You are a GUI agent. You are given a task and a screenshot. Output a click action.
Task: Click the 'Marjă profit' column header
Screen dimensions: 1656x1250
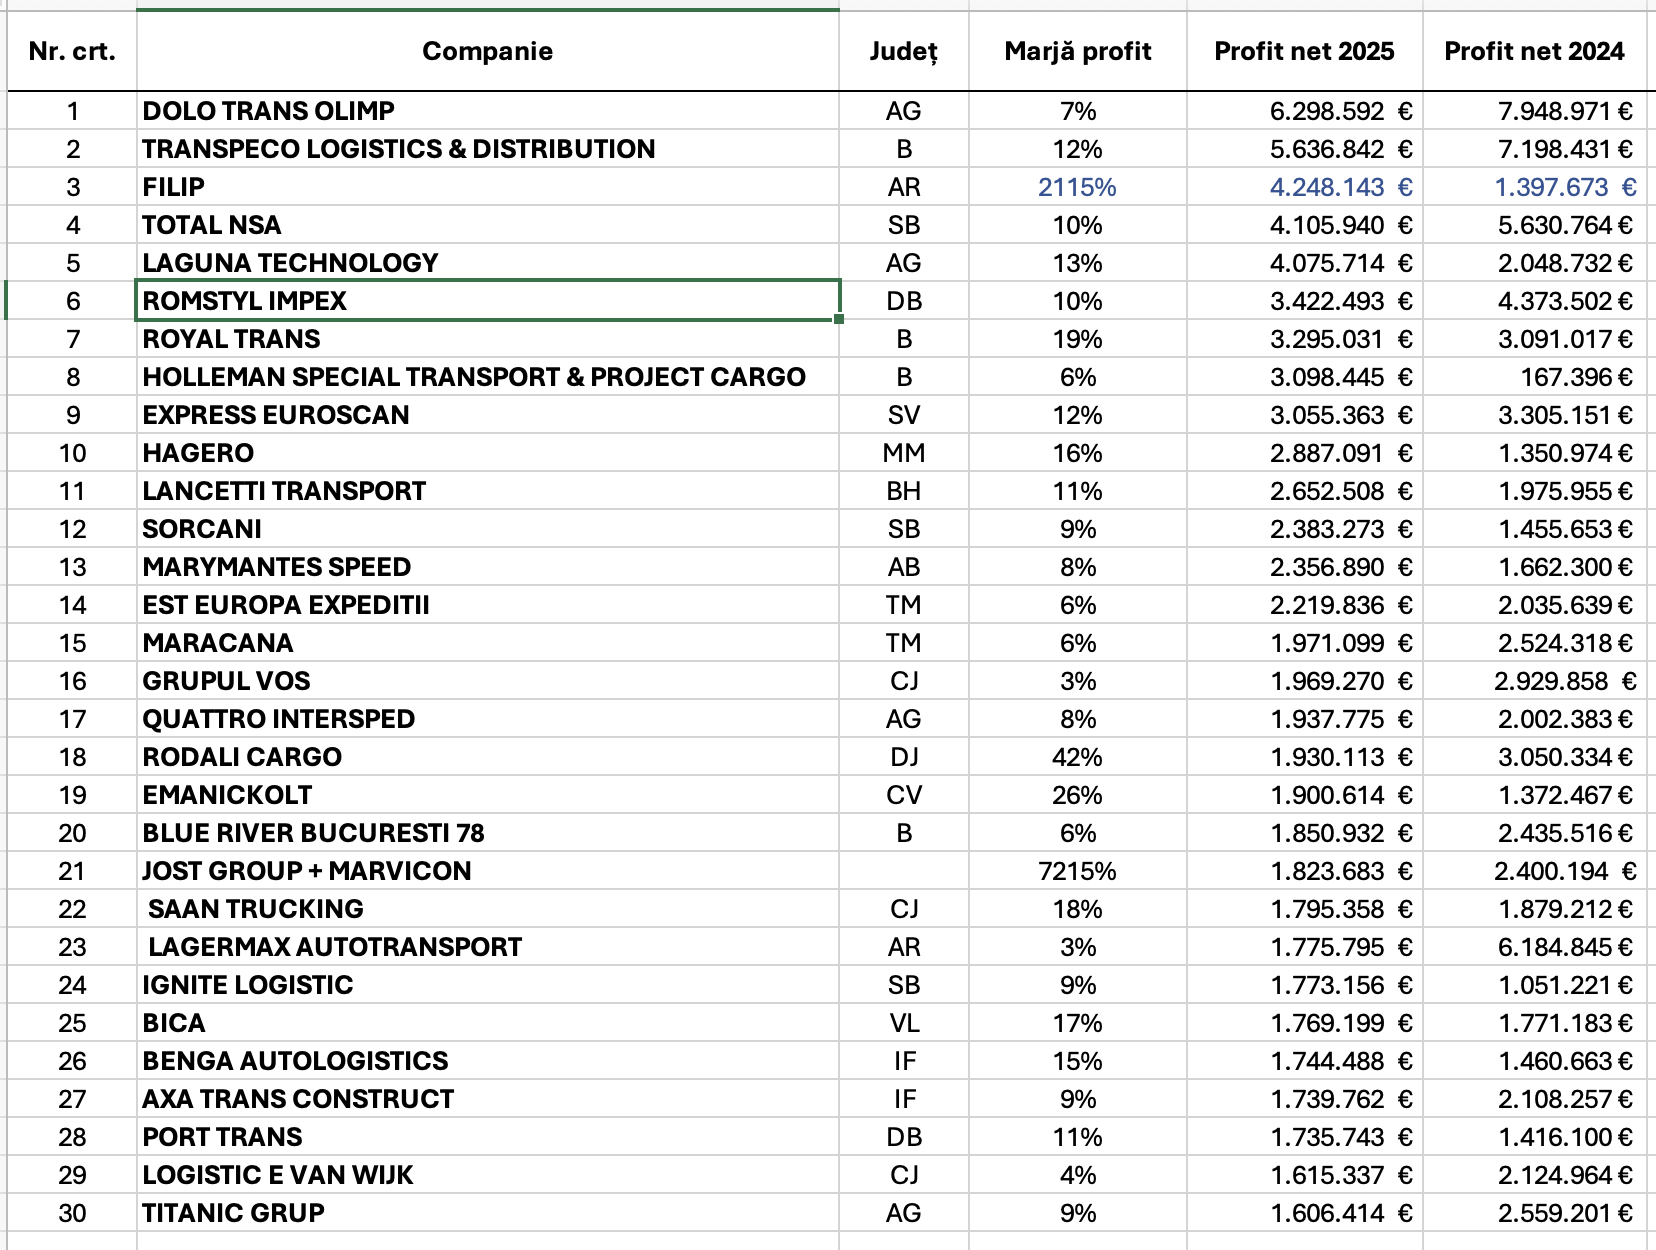[1078, 51]
